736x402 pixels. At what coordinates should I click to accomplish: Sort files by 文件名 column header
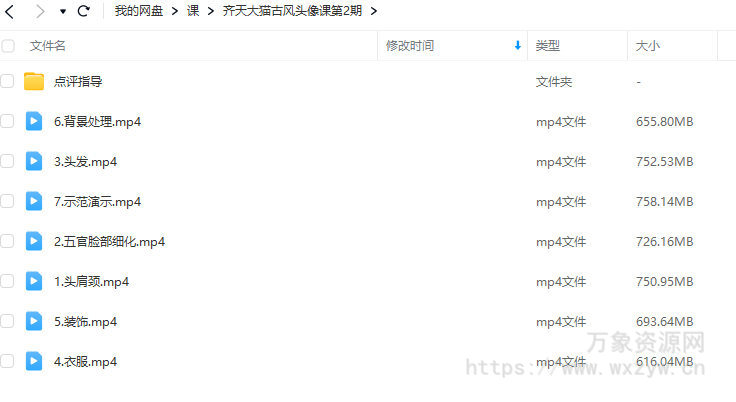[48, 46]
